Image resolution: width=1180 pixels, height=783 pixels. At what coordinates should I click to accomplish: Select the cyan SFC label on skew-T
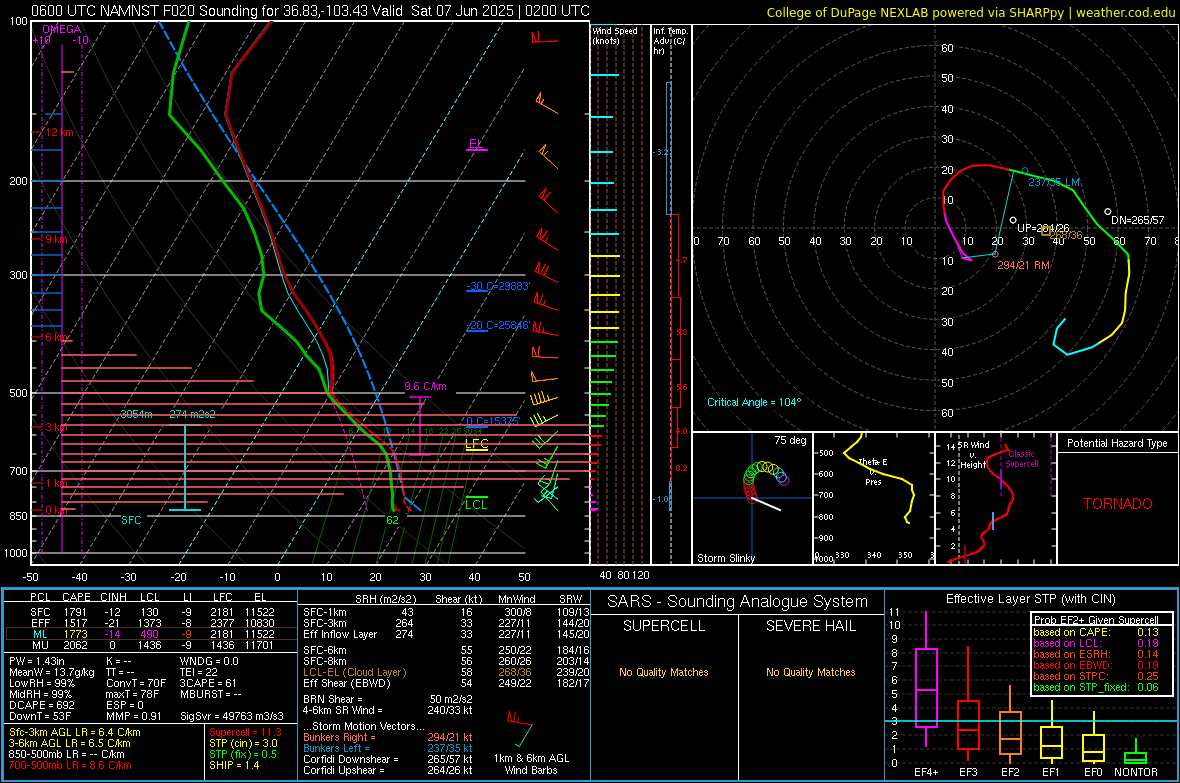coord(131,520)
